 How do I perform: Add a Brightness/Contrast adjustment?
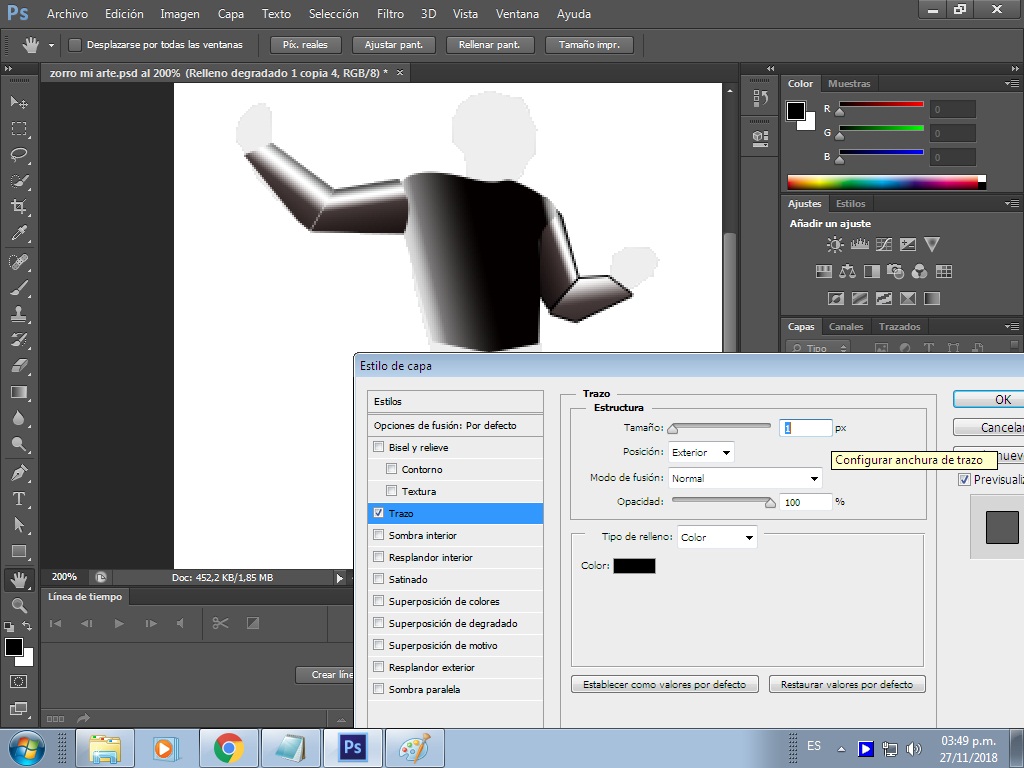click(x=835, y=245)
